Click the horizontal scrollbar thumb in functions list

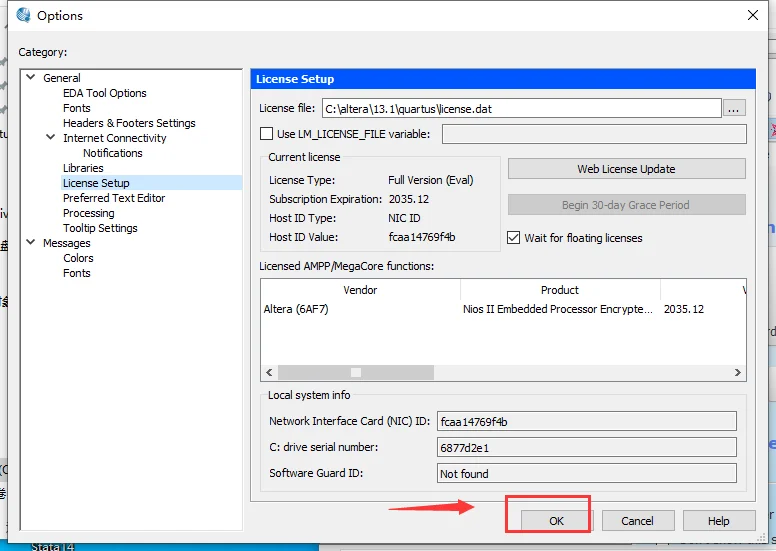(356, 372)
